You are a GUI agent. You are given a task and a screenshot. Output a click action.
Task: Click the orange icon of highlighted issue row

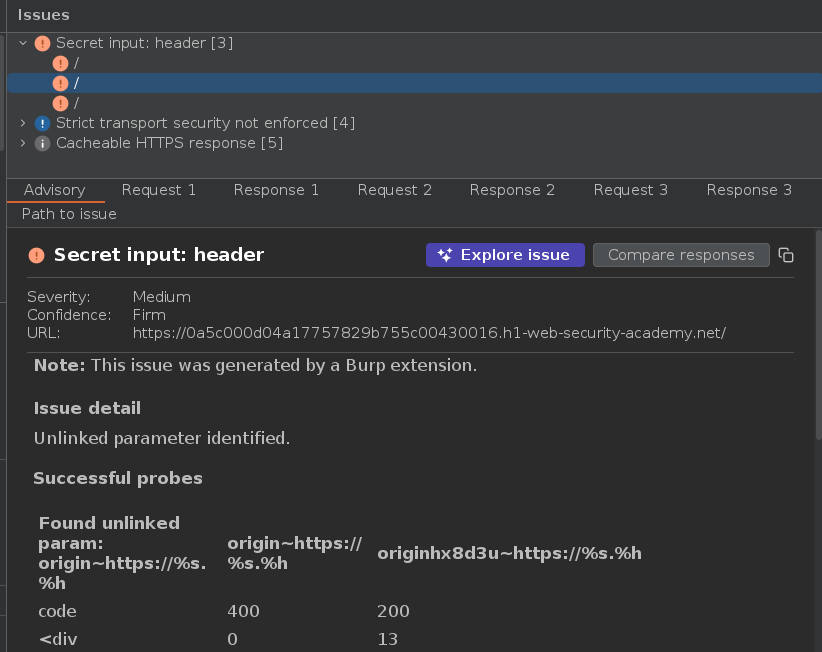(x=61, y=83)
